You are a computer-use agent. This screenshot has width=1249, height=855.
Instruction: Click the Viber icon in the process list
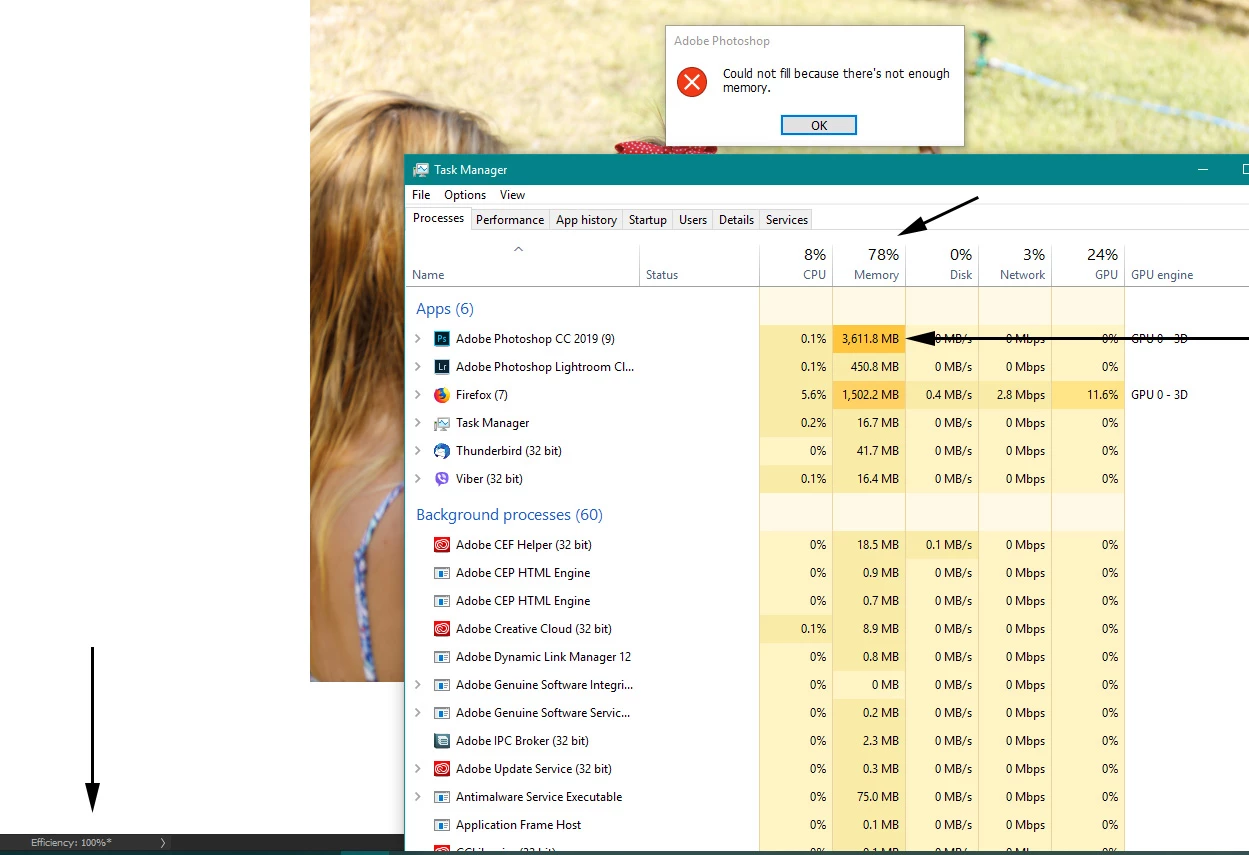click(442, 479)
